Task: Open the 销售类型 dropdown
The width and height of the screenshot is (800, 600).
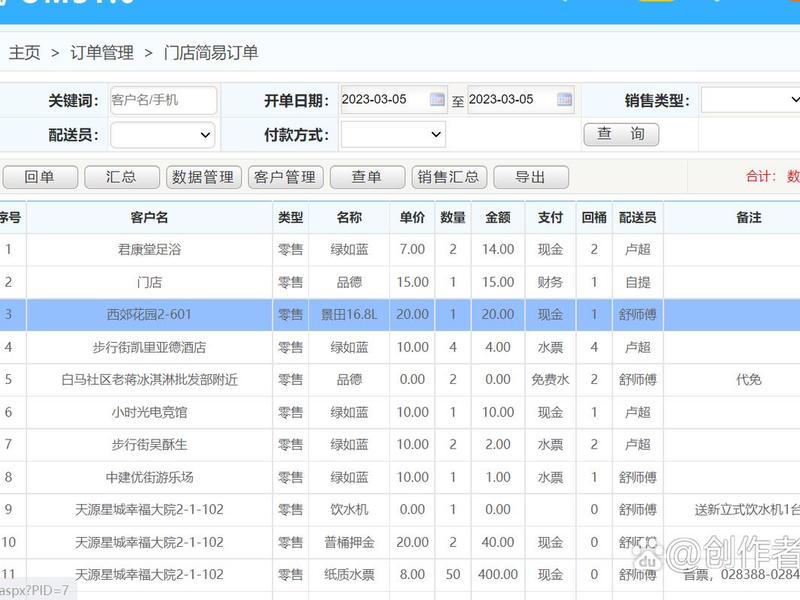Action: tap(750, 100)
